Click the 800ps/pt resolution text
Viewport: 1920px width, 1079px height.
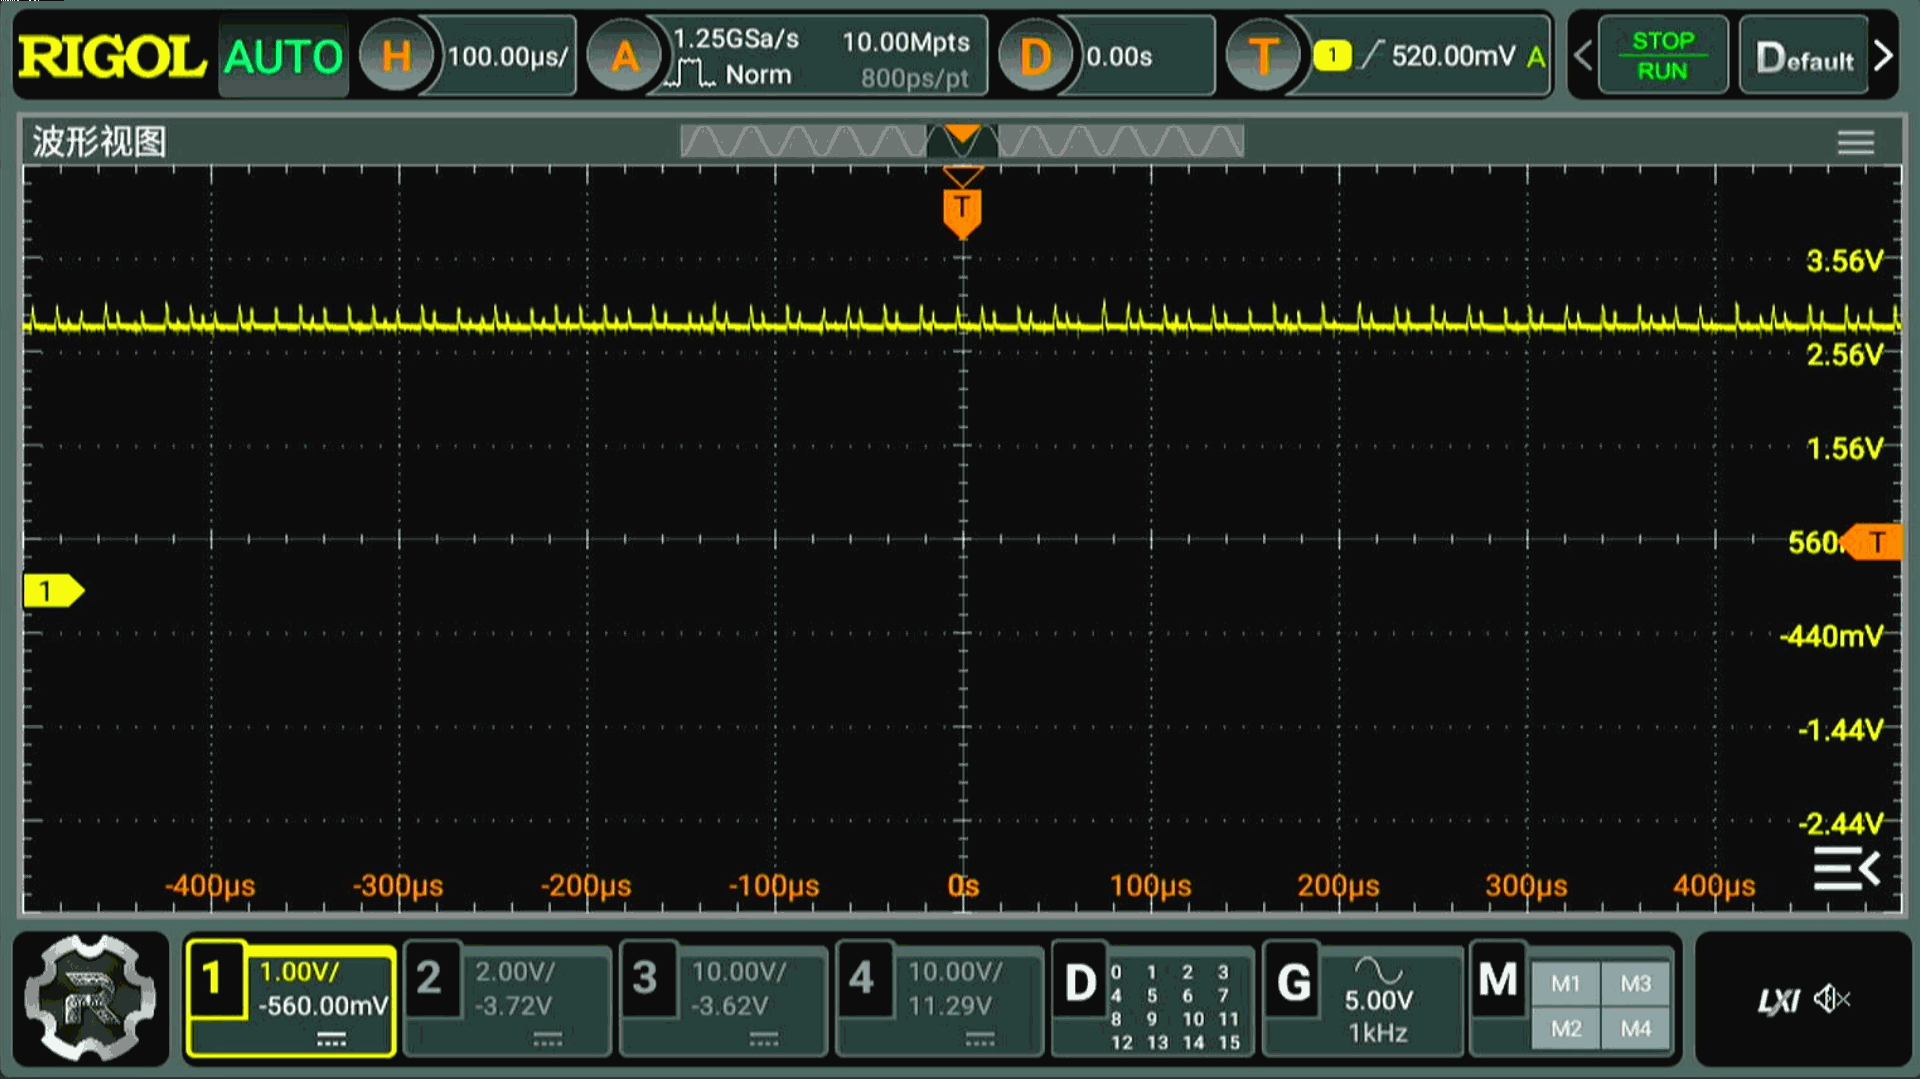tap(914, 79)
